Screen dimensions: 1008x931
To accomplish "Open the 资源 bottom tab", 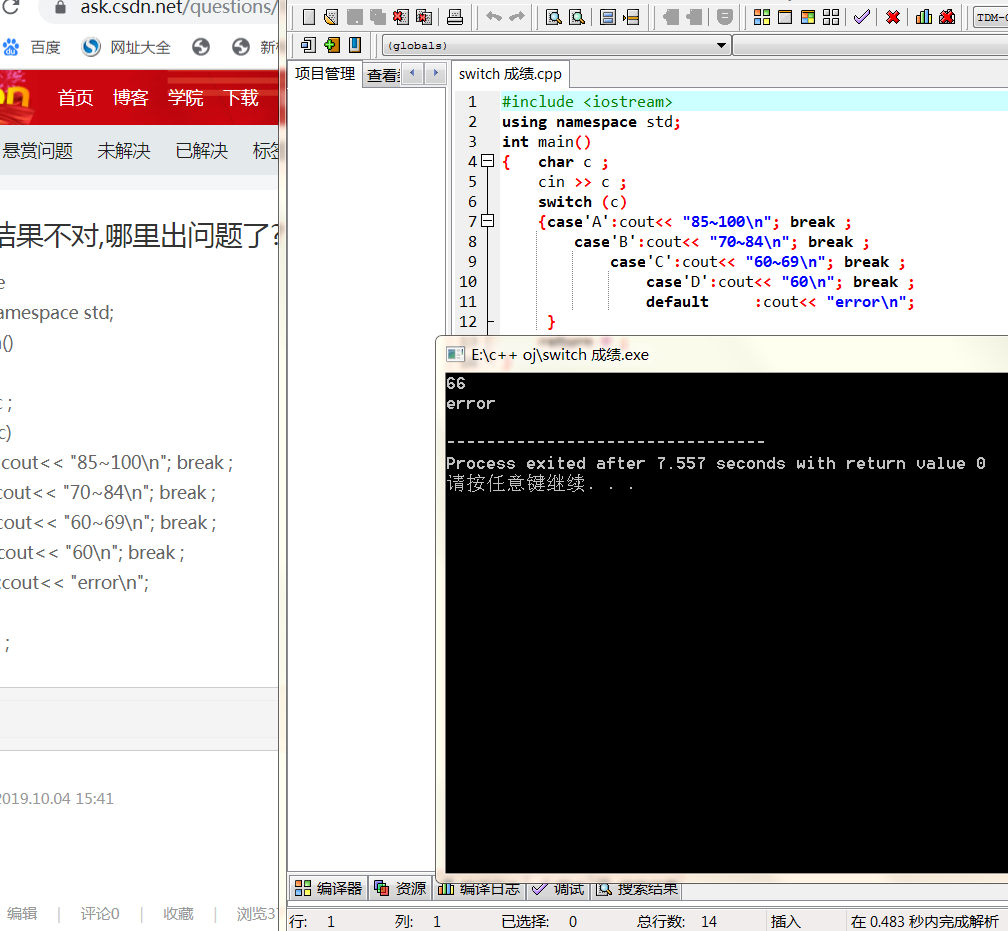I will coord(400,889).
